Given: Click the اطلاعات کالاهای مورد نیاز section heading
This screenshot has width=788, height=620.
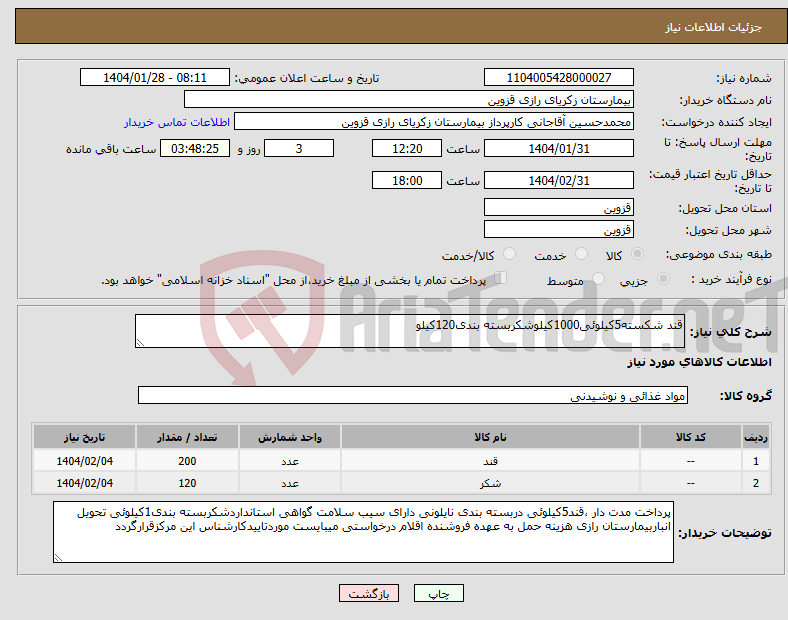Looking at the screenshot, I should click(699, 362).
